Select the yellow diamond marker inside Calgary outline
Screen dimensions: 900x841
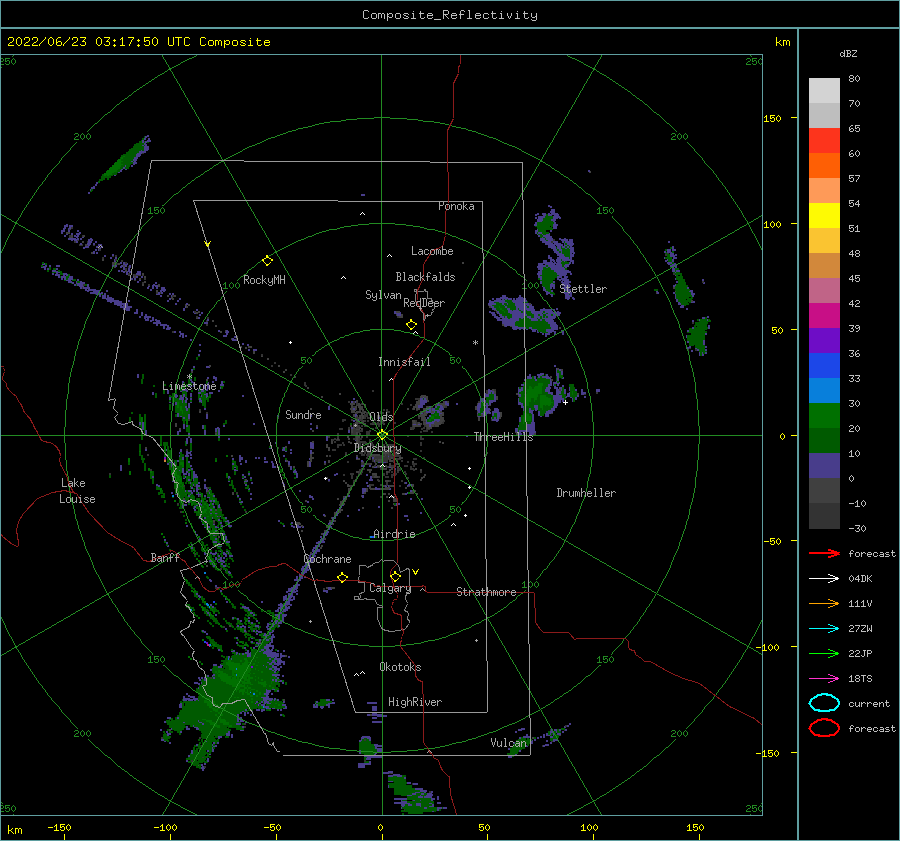point(395,576)
